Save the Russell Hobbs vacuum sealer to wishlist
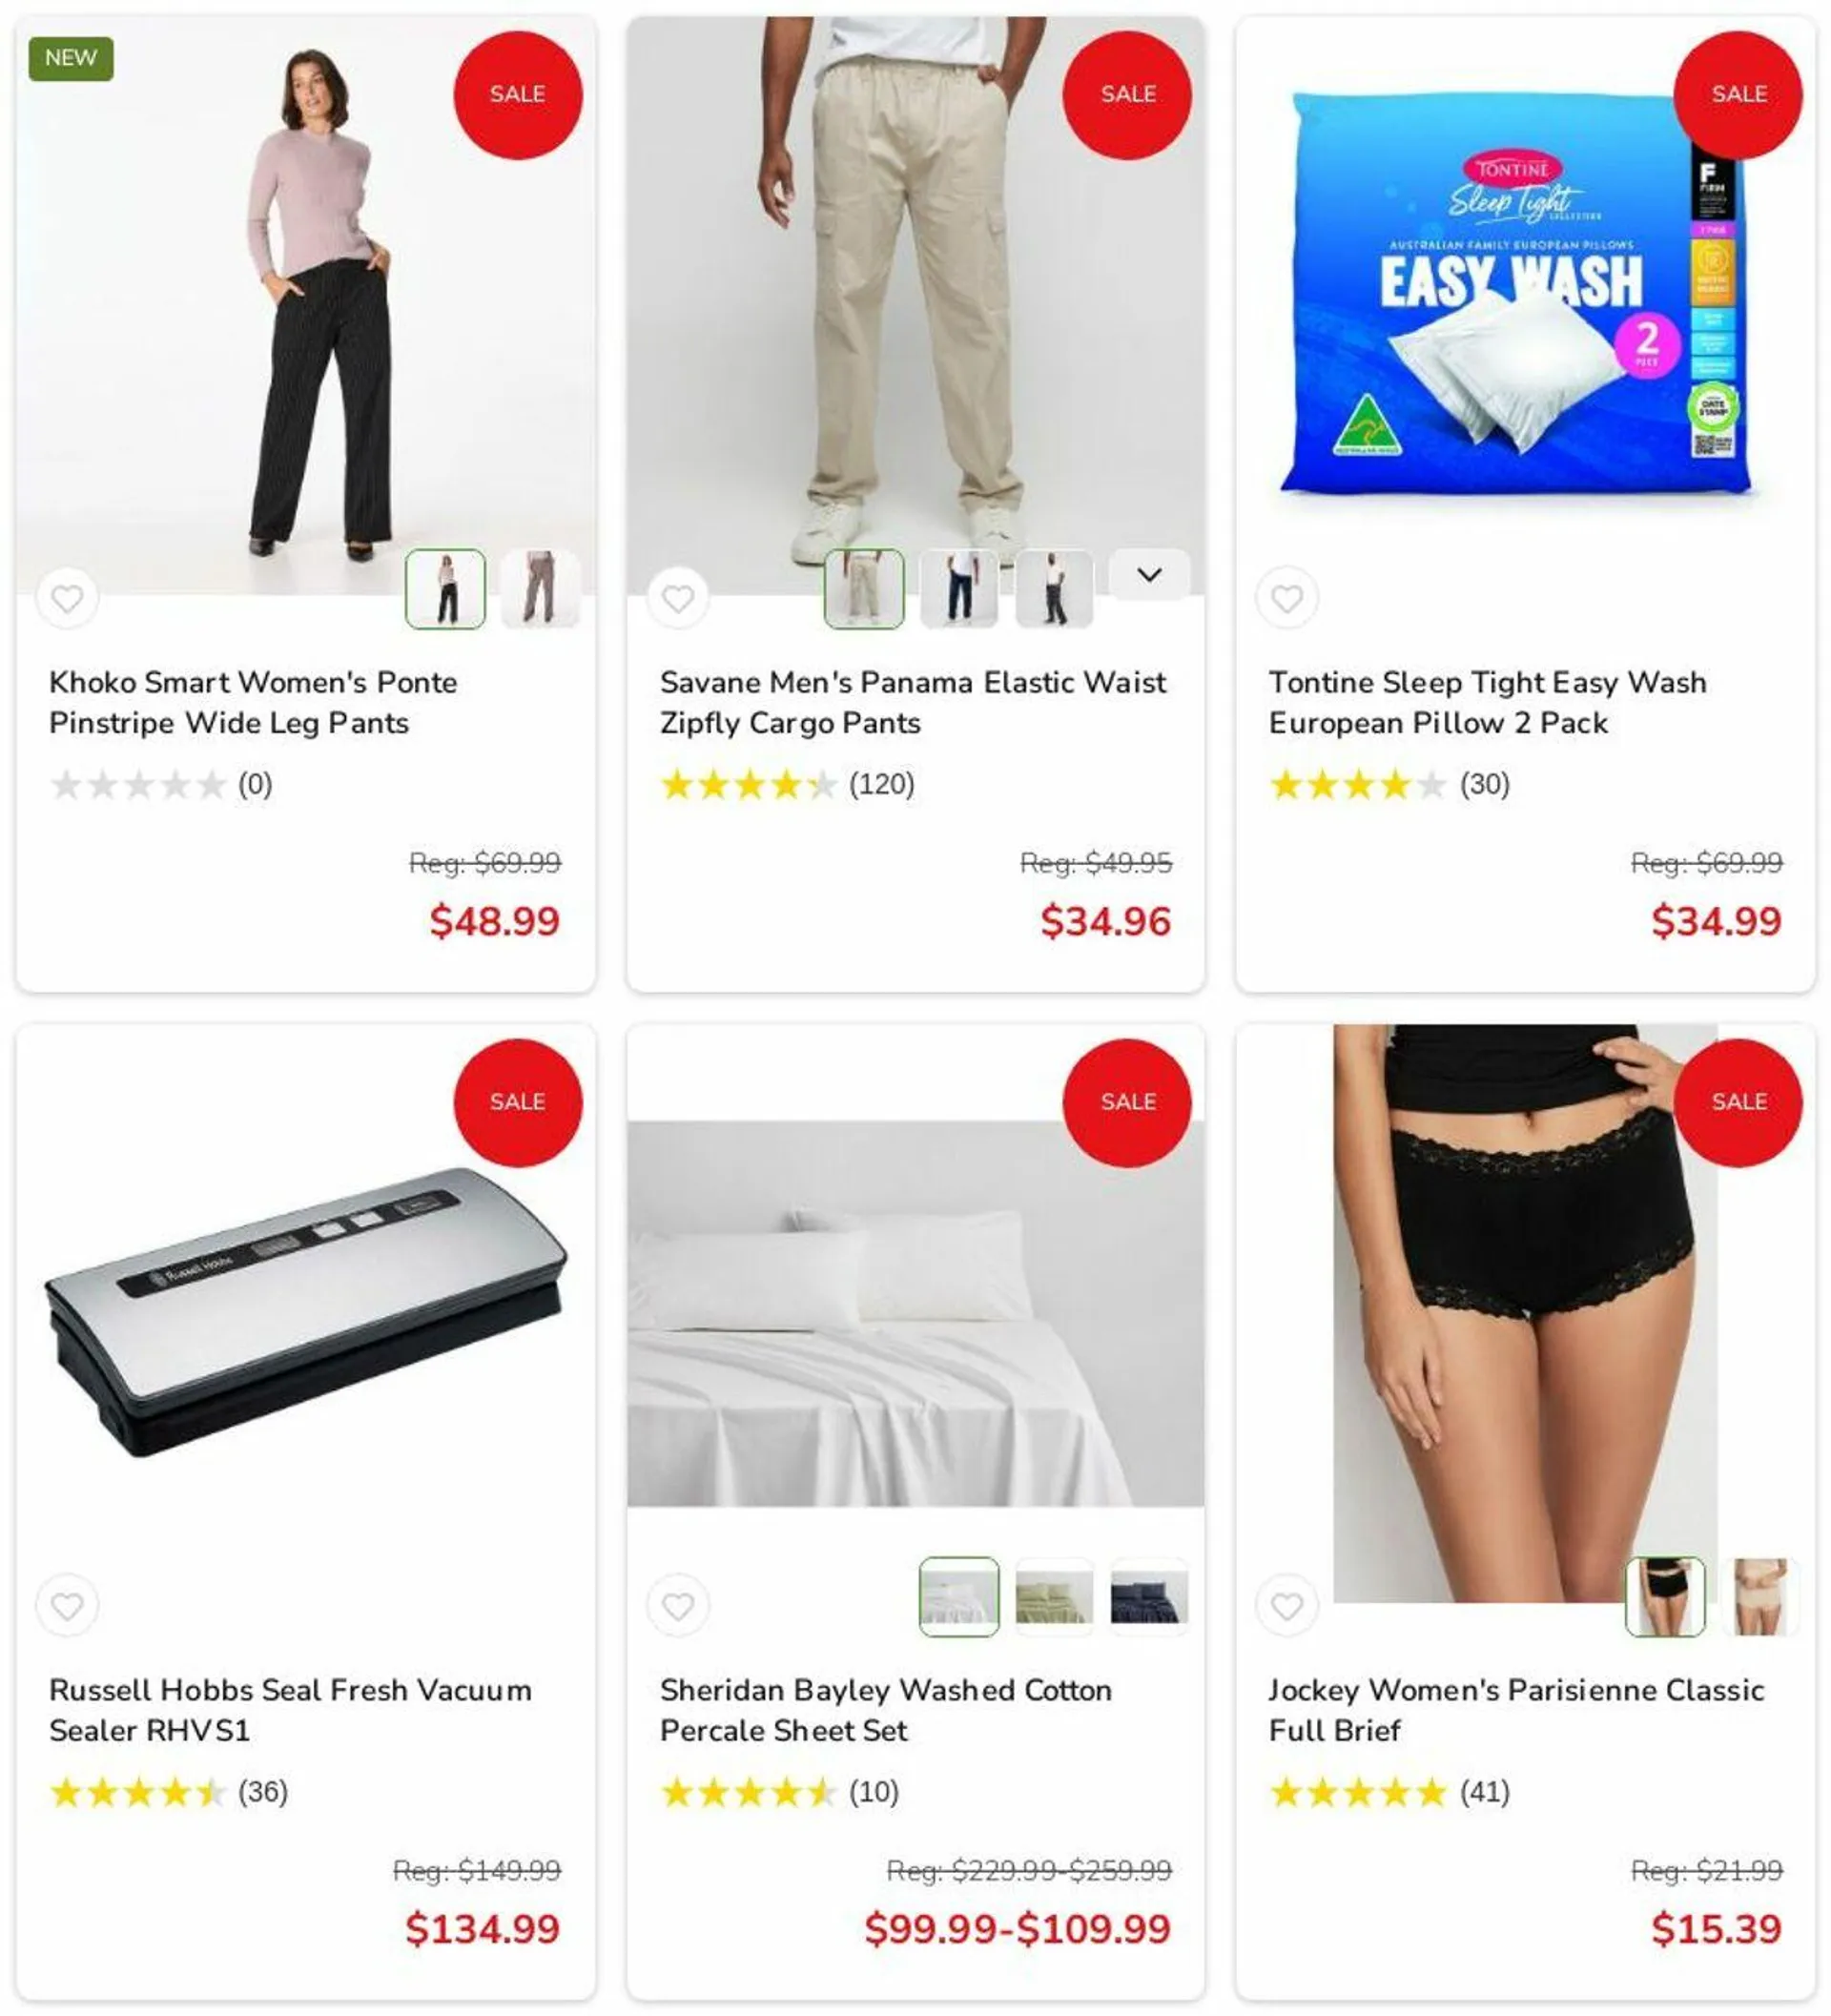 pyautogui.click(x=67, y=1606)
